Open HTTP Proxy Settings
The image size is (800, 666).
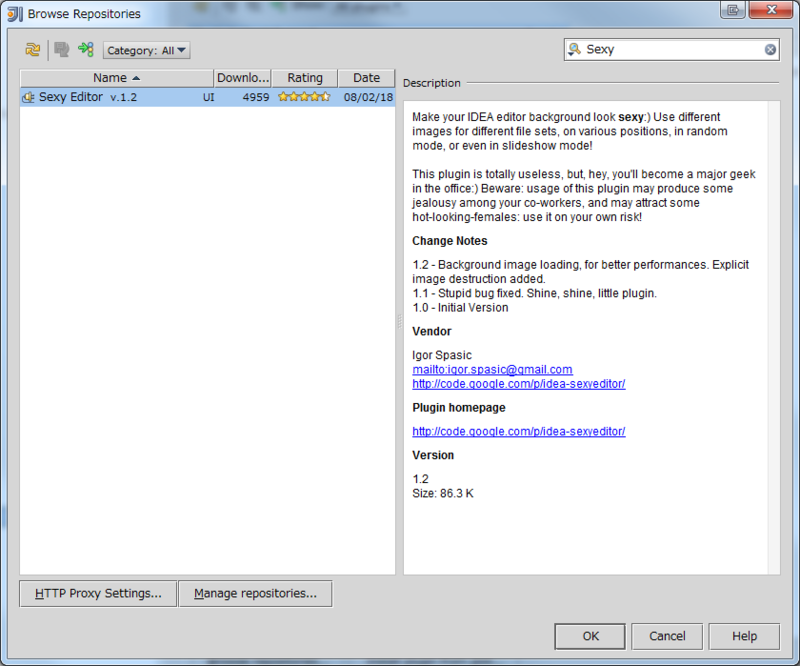tap(98, 594)
